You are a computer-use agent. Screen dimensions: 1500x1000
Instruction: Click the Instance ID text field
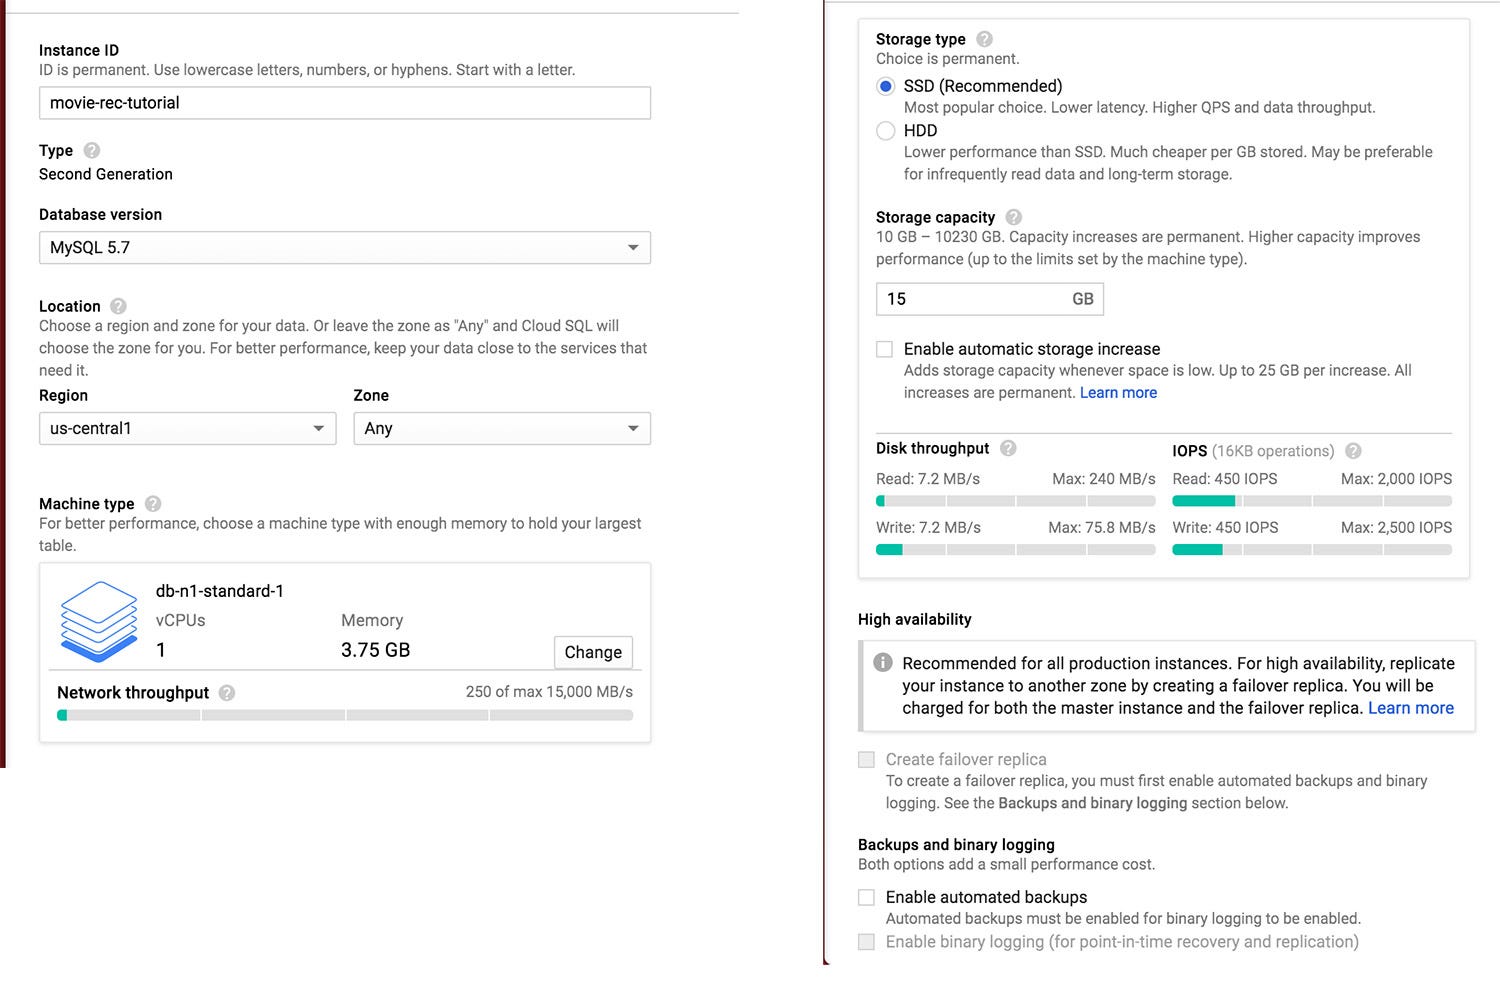point(345,103)
